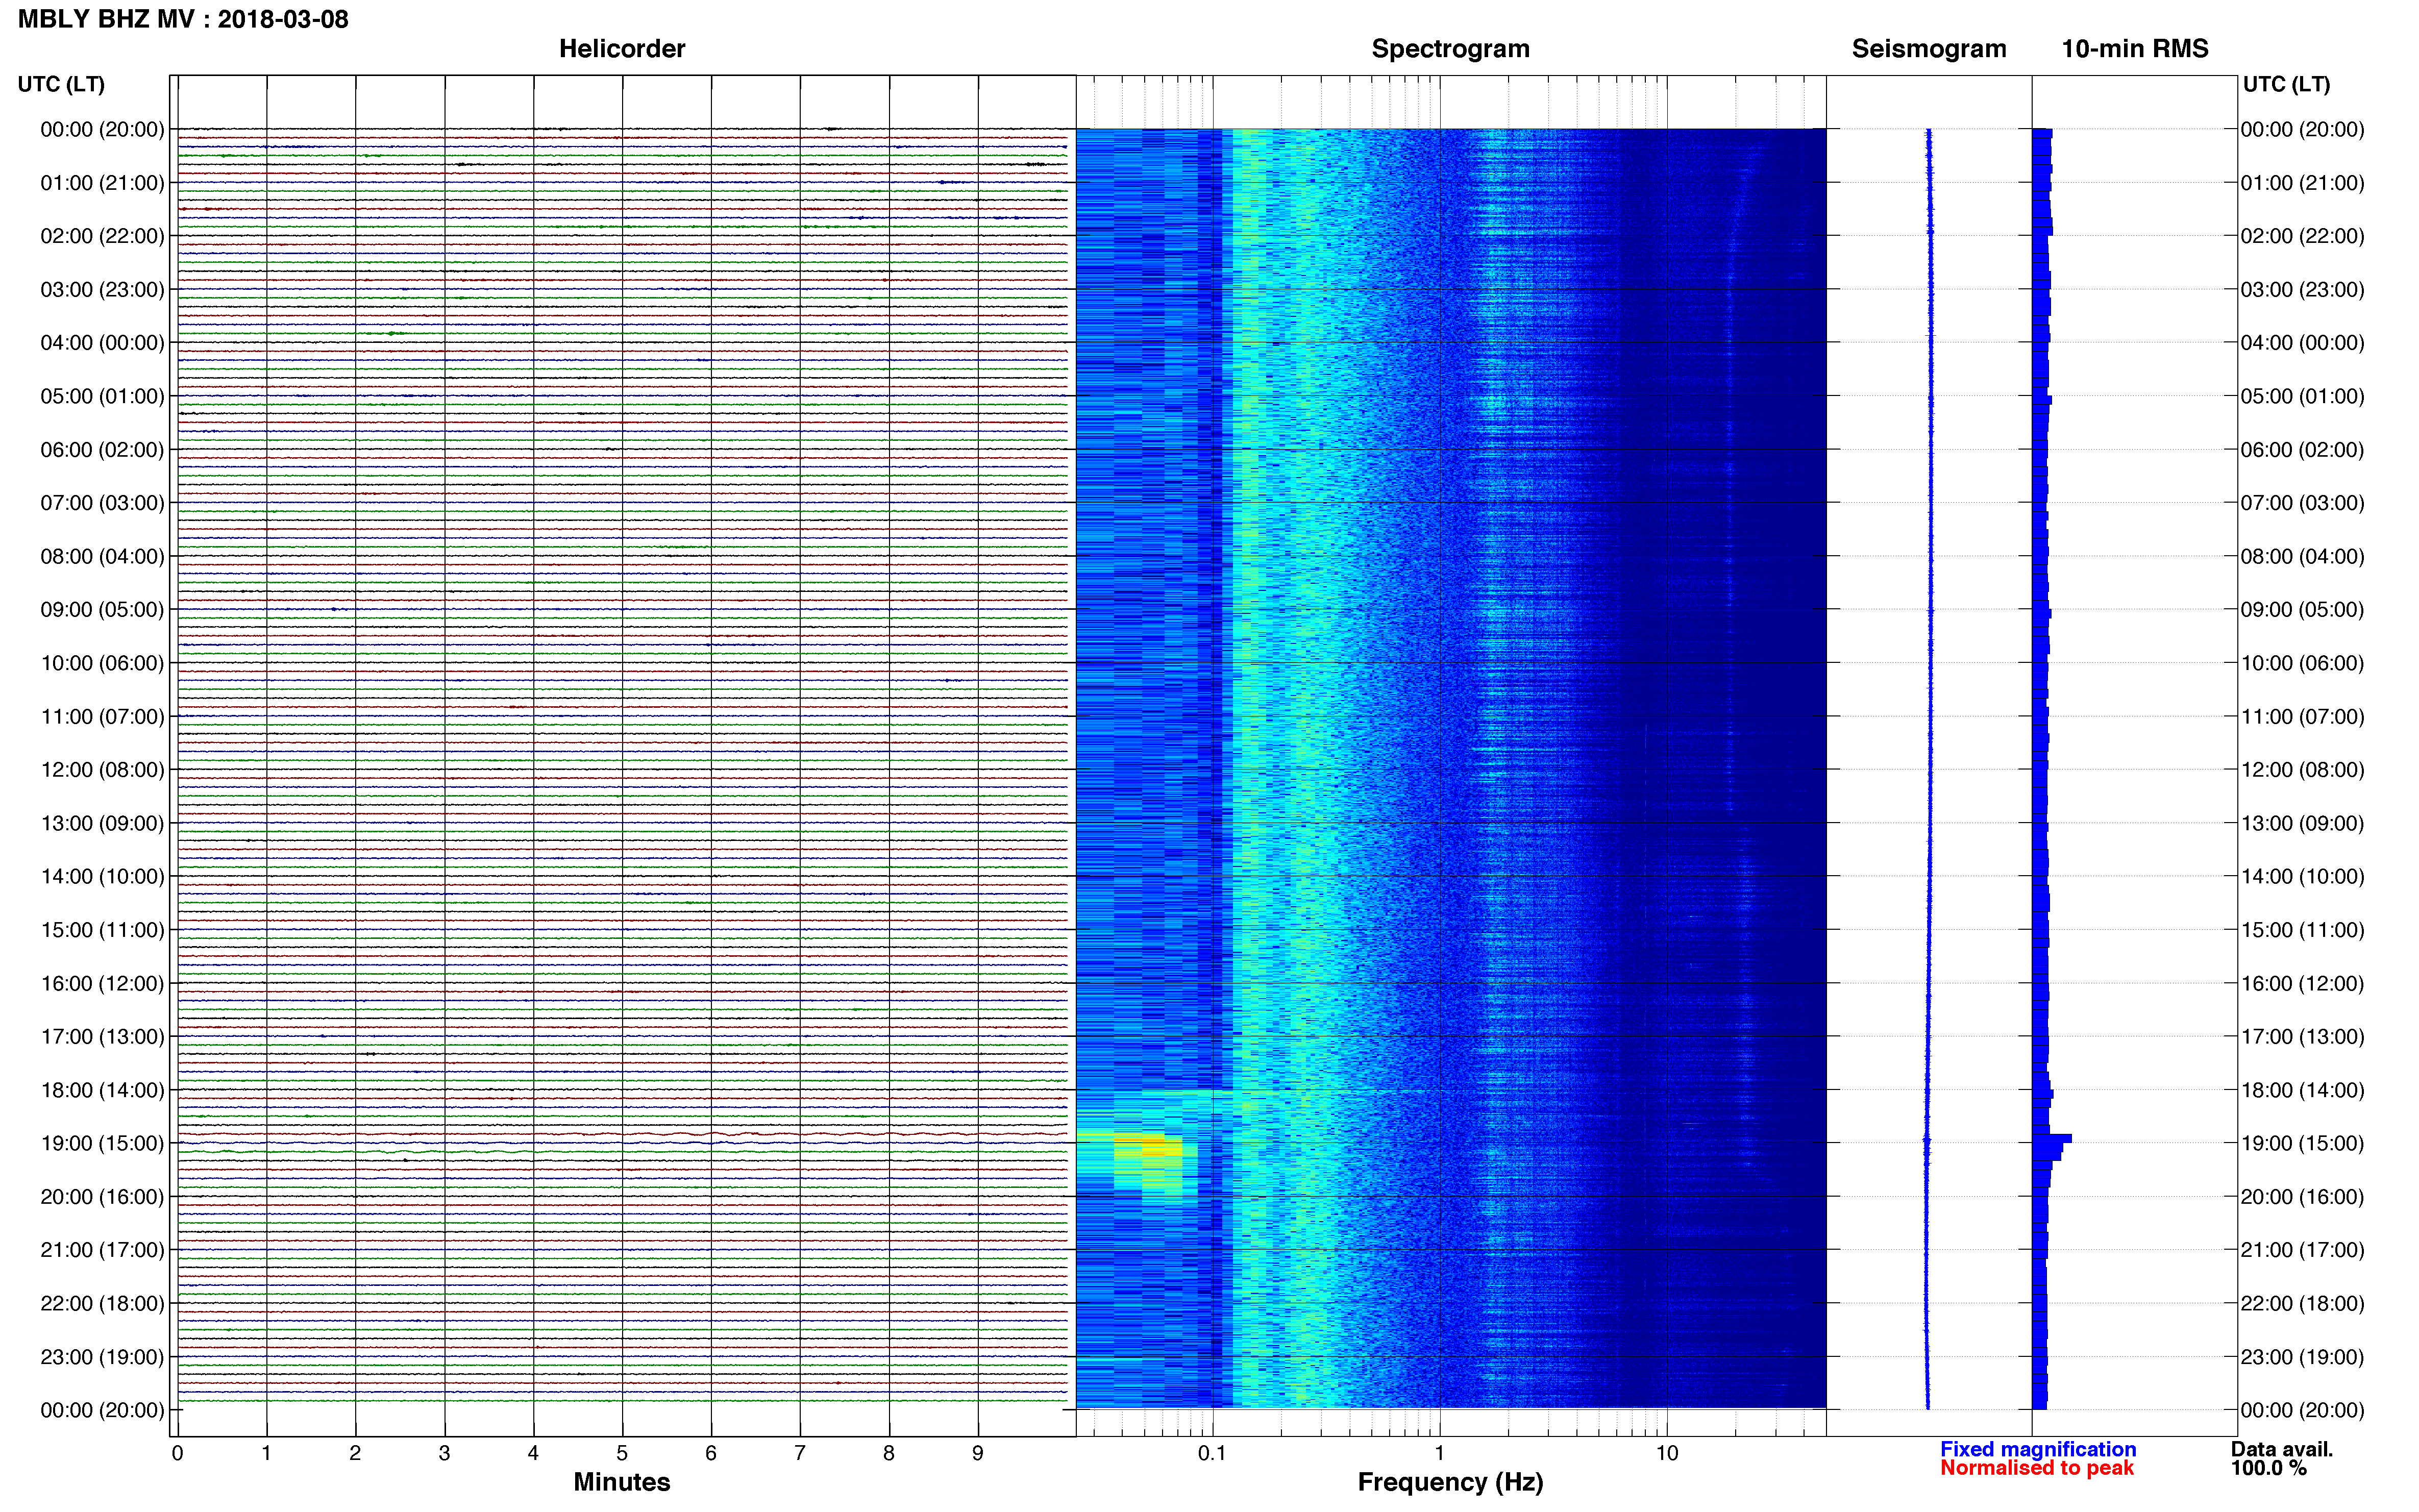The image size is (2419, 1512).
Task: Click "05:00 (01:00)" on the left time axis
Action: tap(102, 396)
